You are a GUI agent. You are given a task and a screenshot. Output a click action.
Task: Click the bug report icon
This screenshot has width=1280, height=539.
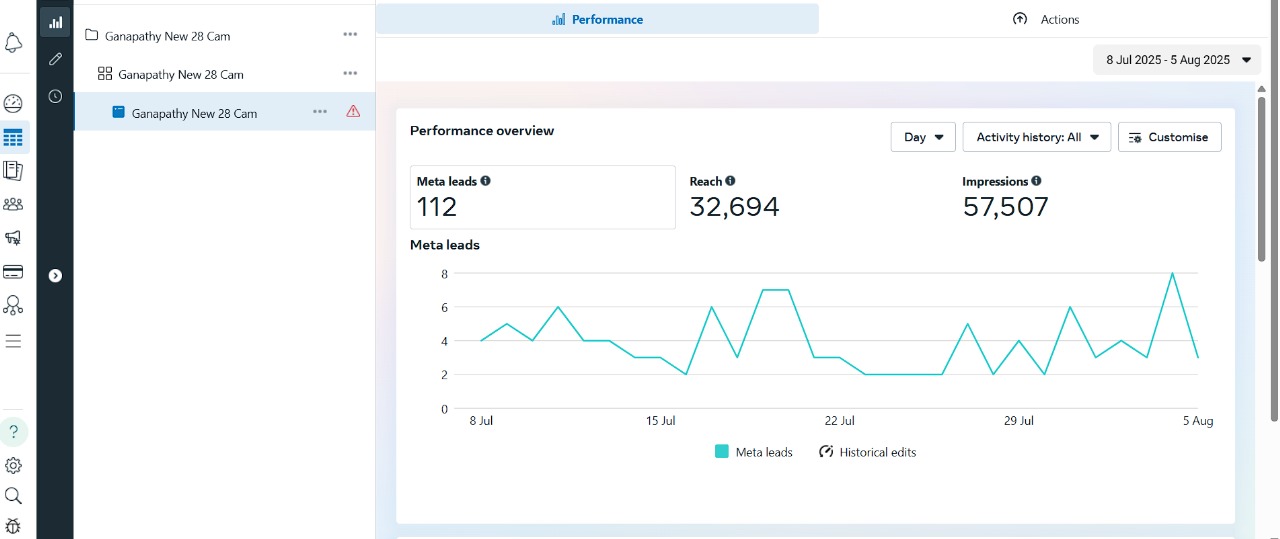click(13, 526)
